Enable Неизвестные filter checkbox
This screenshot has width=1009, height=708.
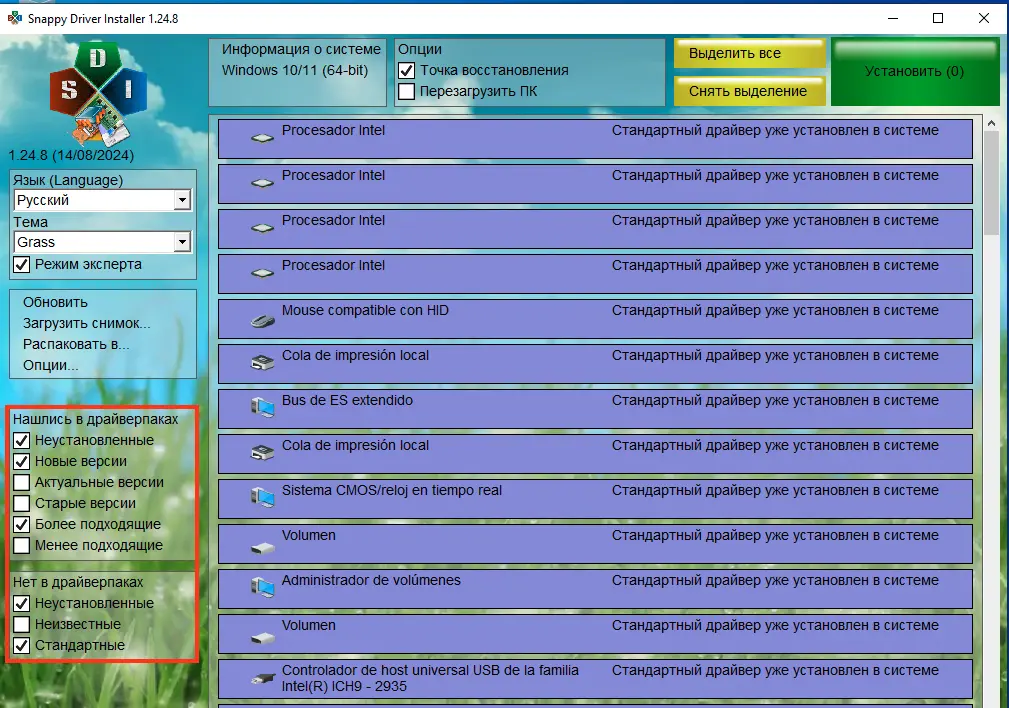click(x=22, y=624)
